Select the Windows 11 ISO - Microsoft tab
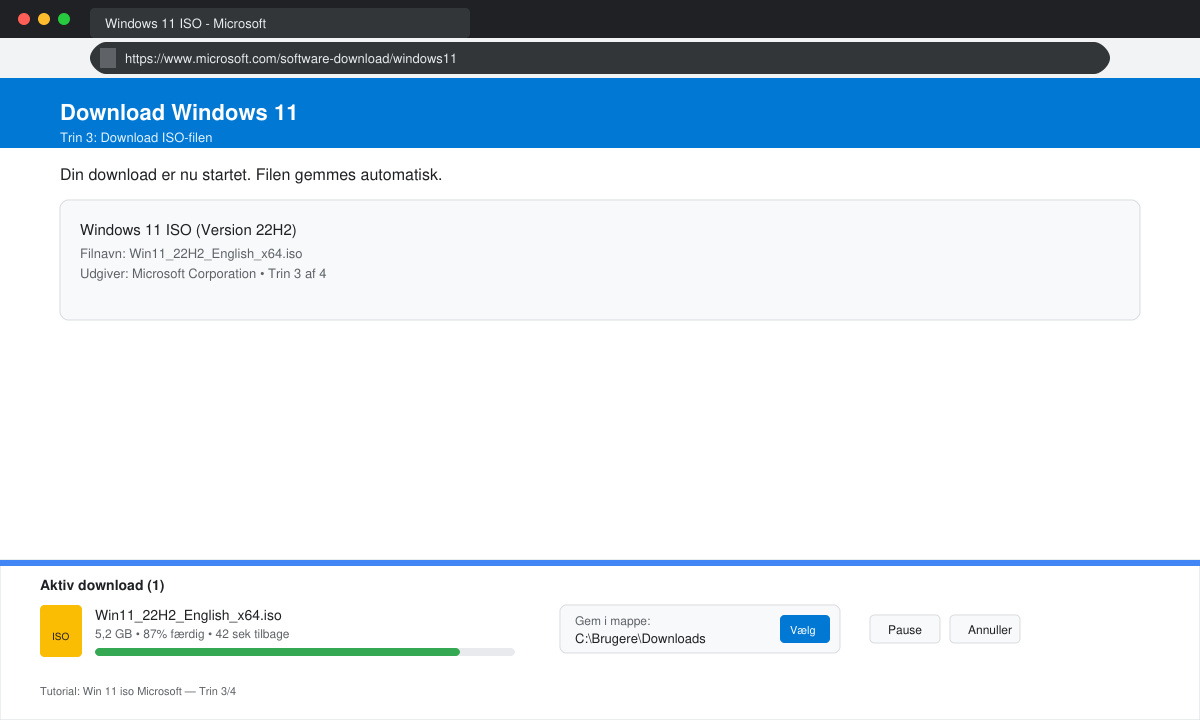Viewport: 1200px width, 720px height. [280, 23]
